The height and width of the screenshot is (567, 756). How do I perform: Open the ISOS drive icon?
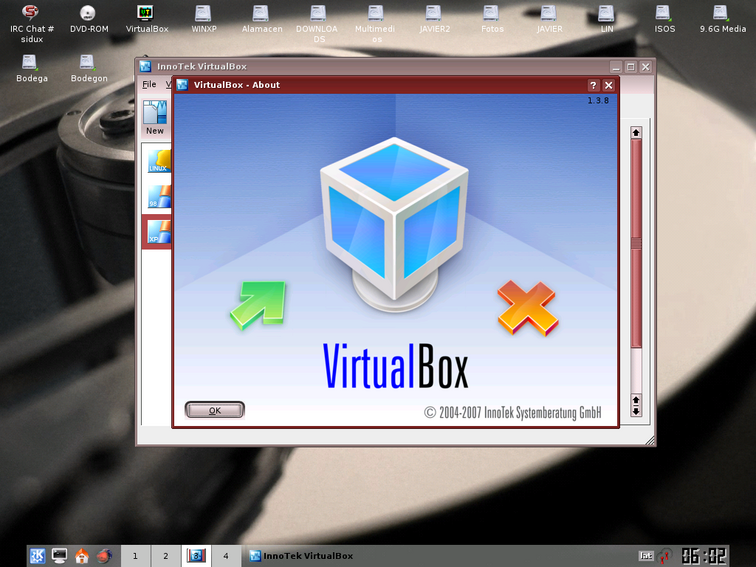(x=664, y=19)
